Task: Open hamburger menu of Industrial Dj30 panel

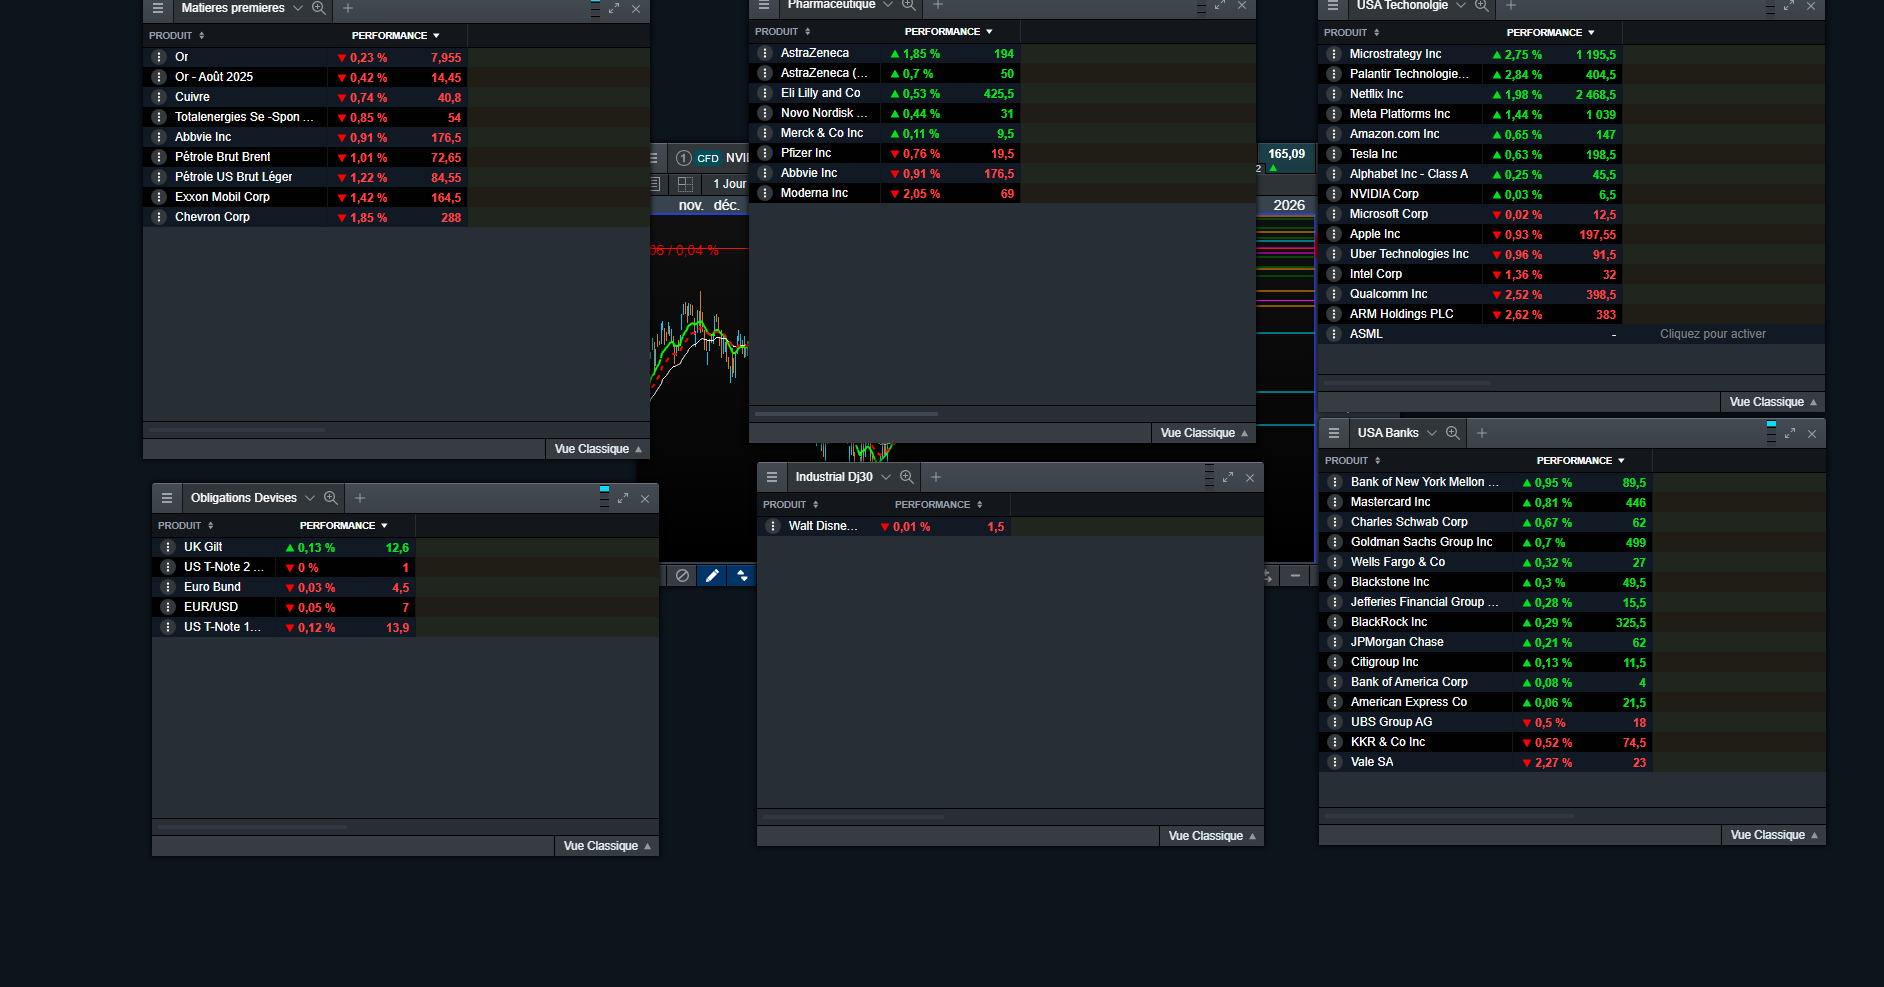Action: tap(772, 477)
